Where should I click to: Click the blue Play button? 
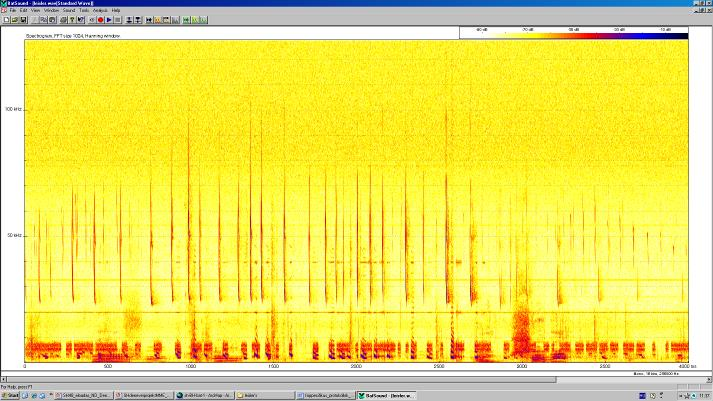point(109,20)
